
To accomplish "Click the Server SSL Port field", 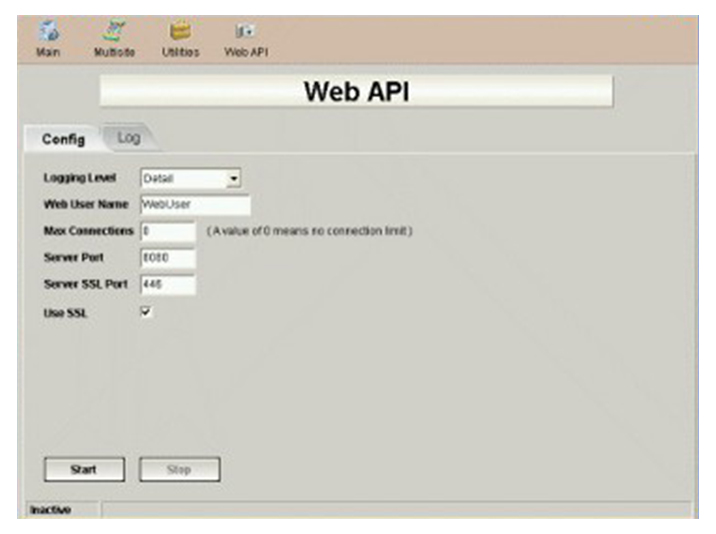I will (x=167, y=285).
